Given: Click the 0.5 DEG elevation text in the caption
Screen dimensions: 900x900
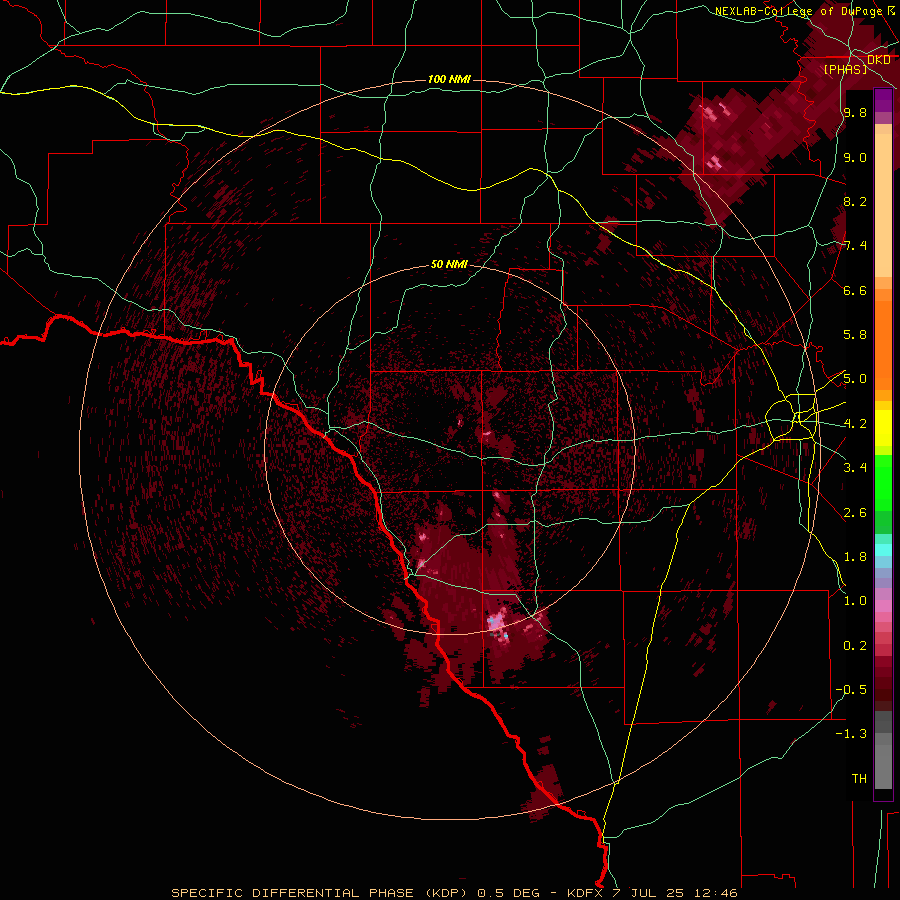Looking at the screenshot, I should point(509,893).
